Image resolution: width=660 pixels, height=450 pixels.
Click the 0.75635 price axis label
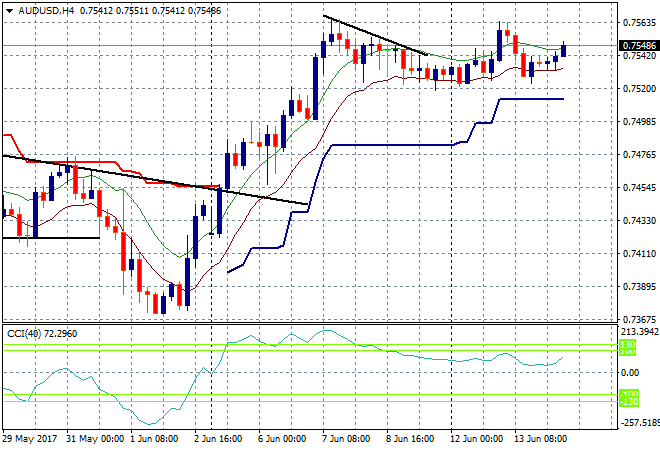click(x=639, y=22)
